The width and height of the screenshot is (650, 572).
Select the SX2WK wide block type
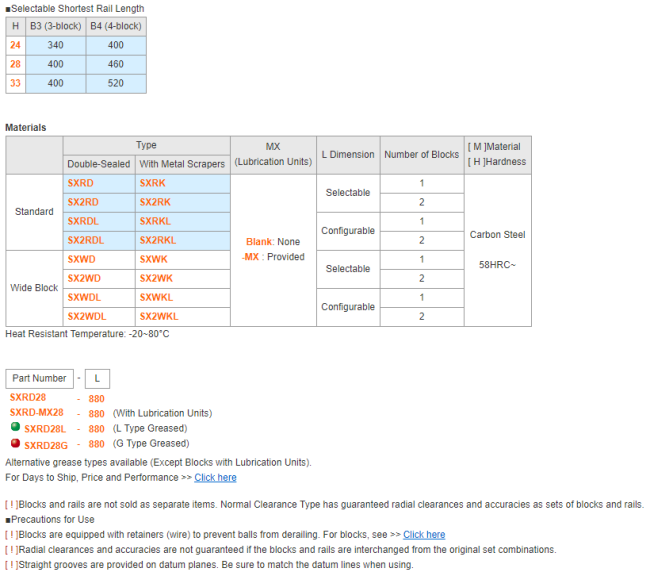tap(155, 278)
